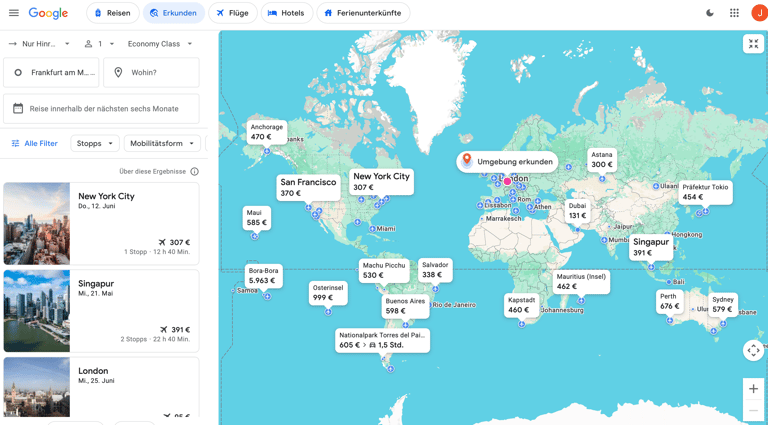Screen dimensions: 768x425
Task: Select the Bora-Bora 5.963 € label
Action: tap(264, 276)
